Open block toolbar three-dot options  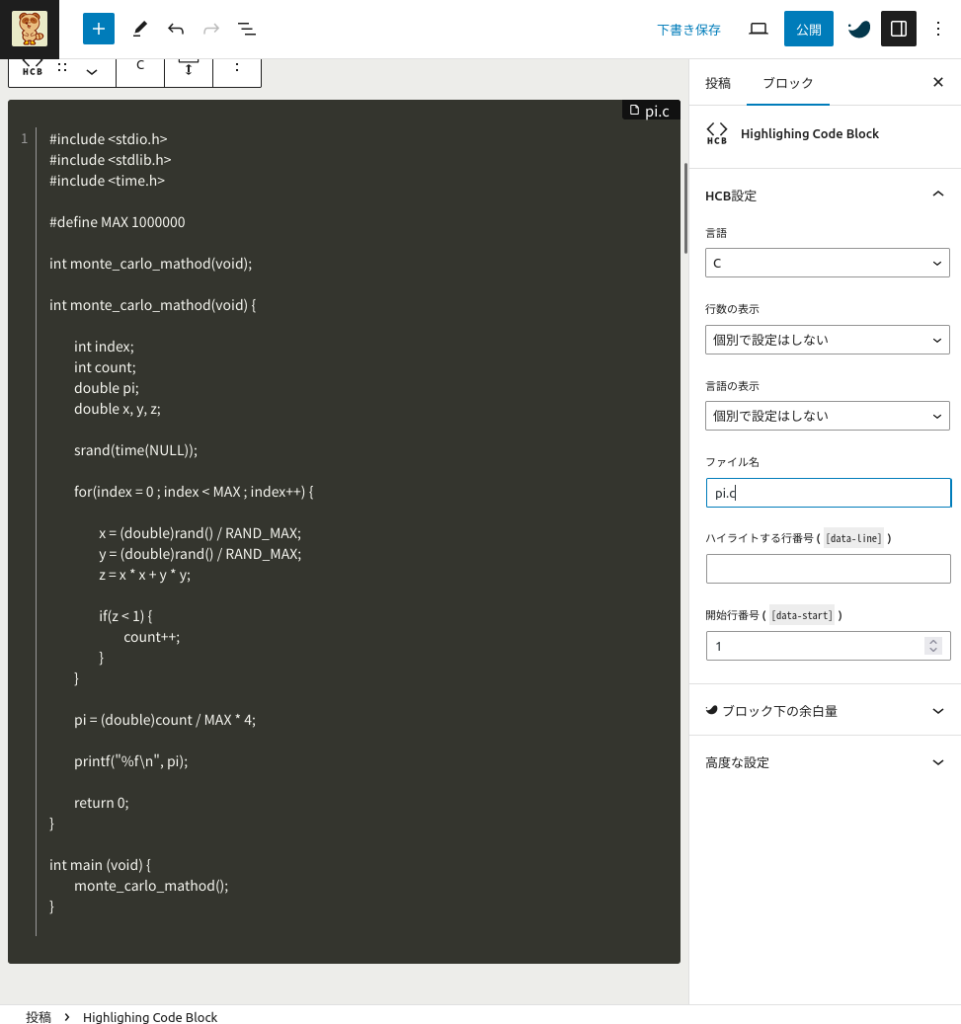[x=237, y=68]
